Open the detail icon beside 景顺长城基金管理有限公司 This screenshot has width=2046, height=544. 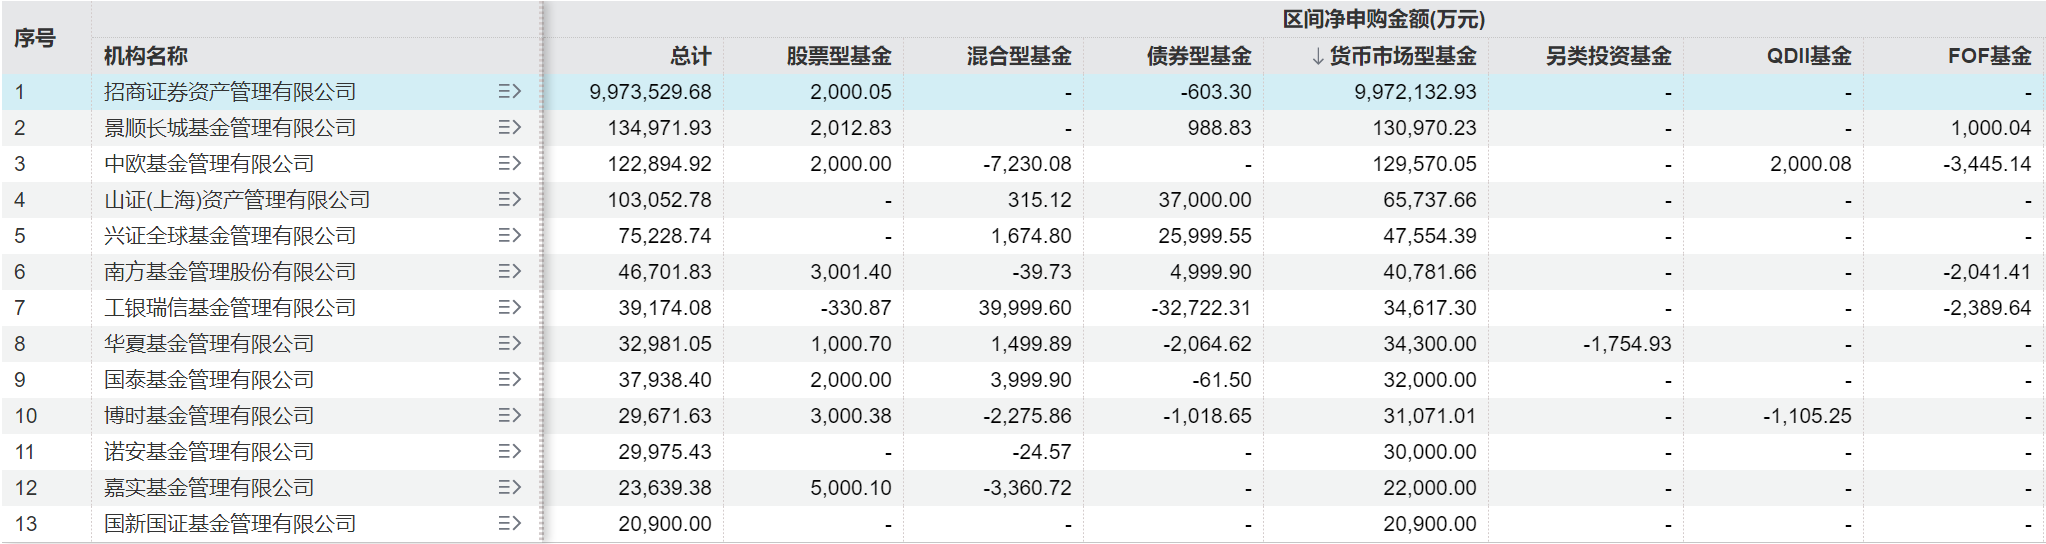[510, 128]
